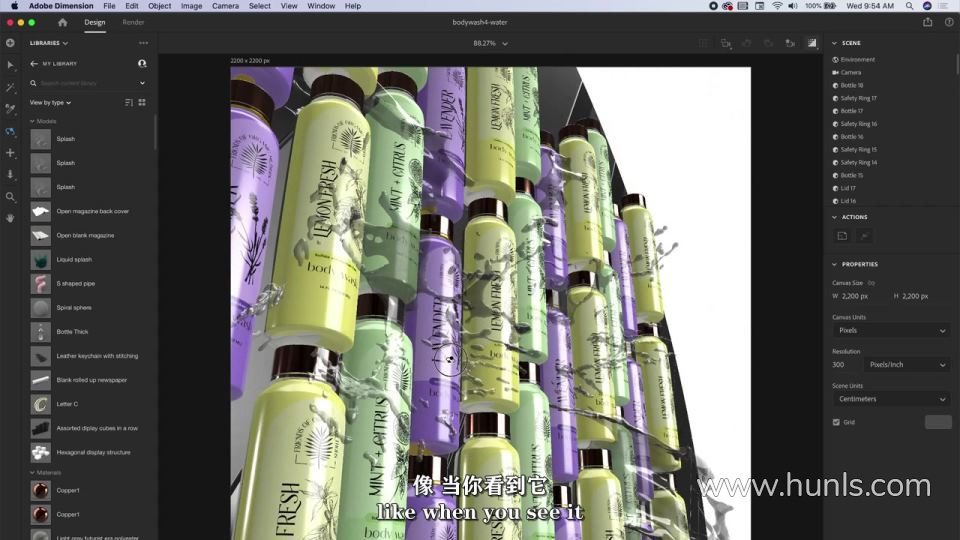Switch to the Design tab
Viewport: 960px width, 540px height.
click(95, 23)
